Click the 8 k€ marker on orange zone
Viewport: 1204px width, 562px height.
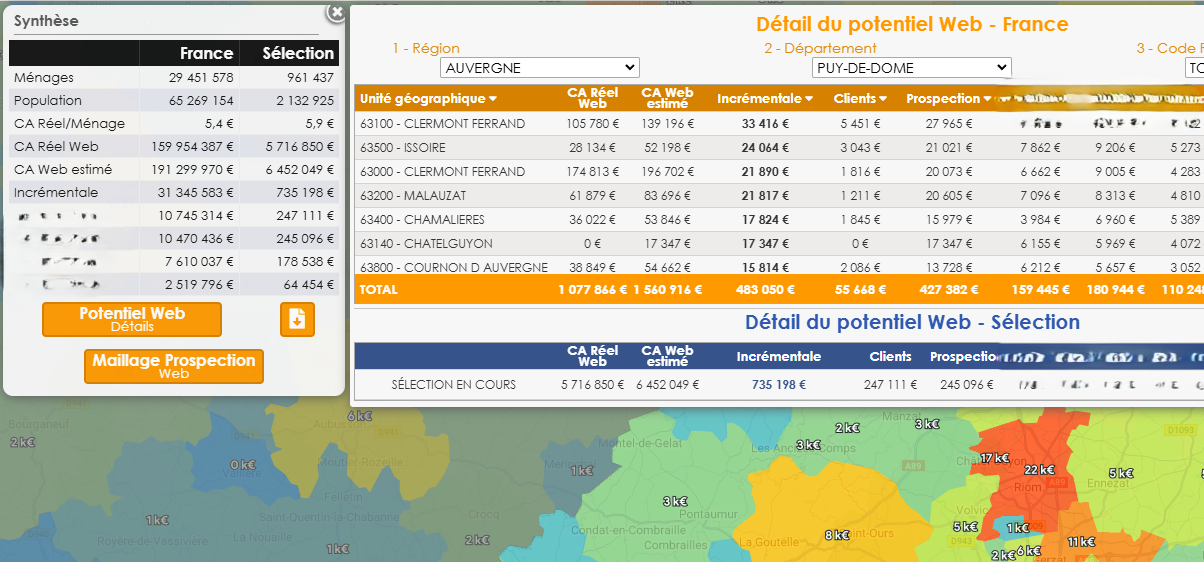[x=837, y=535]
